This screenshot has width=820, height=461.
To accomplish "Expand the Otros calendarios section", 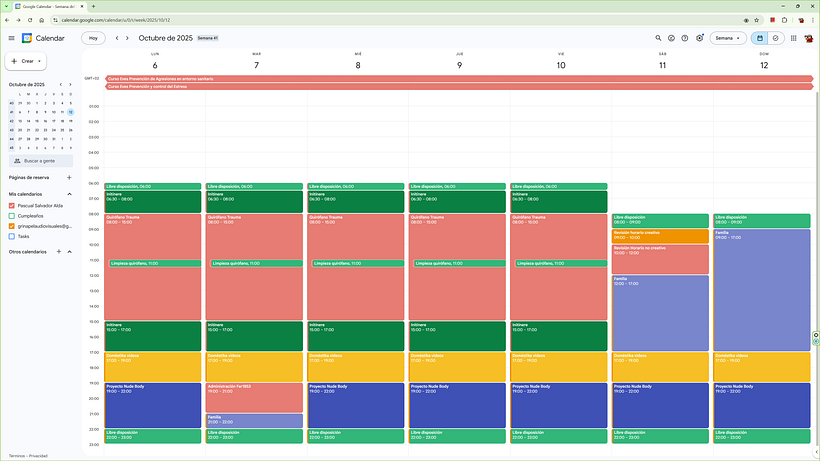I will point(69,252).
